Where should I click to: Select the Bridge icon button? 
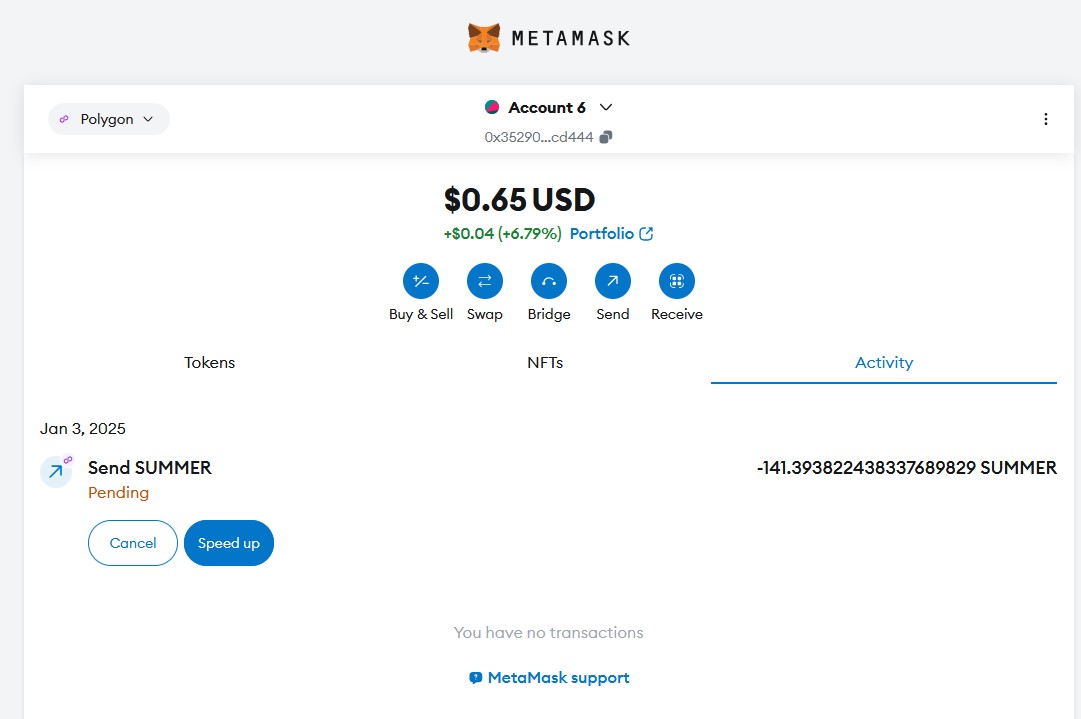tap(549, 281)
